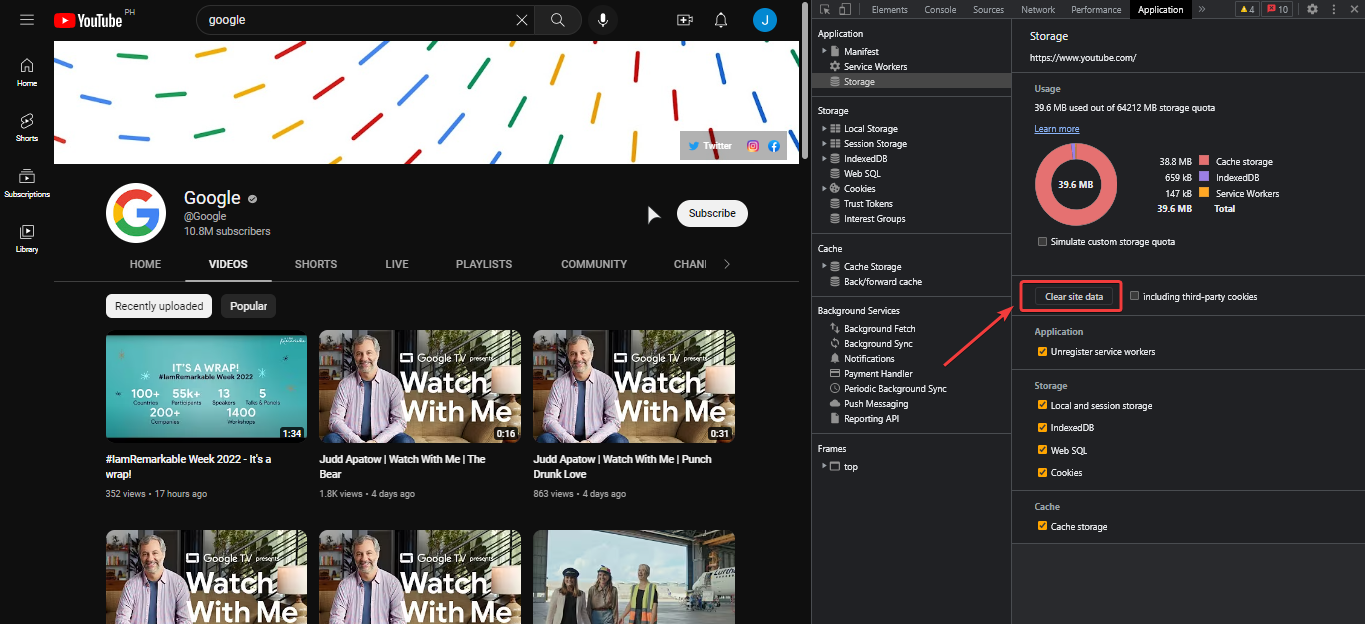Open the YouTube hamburger guide menu

point(27,20)
